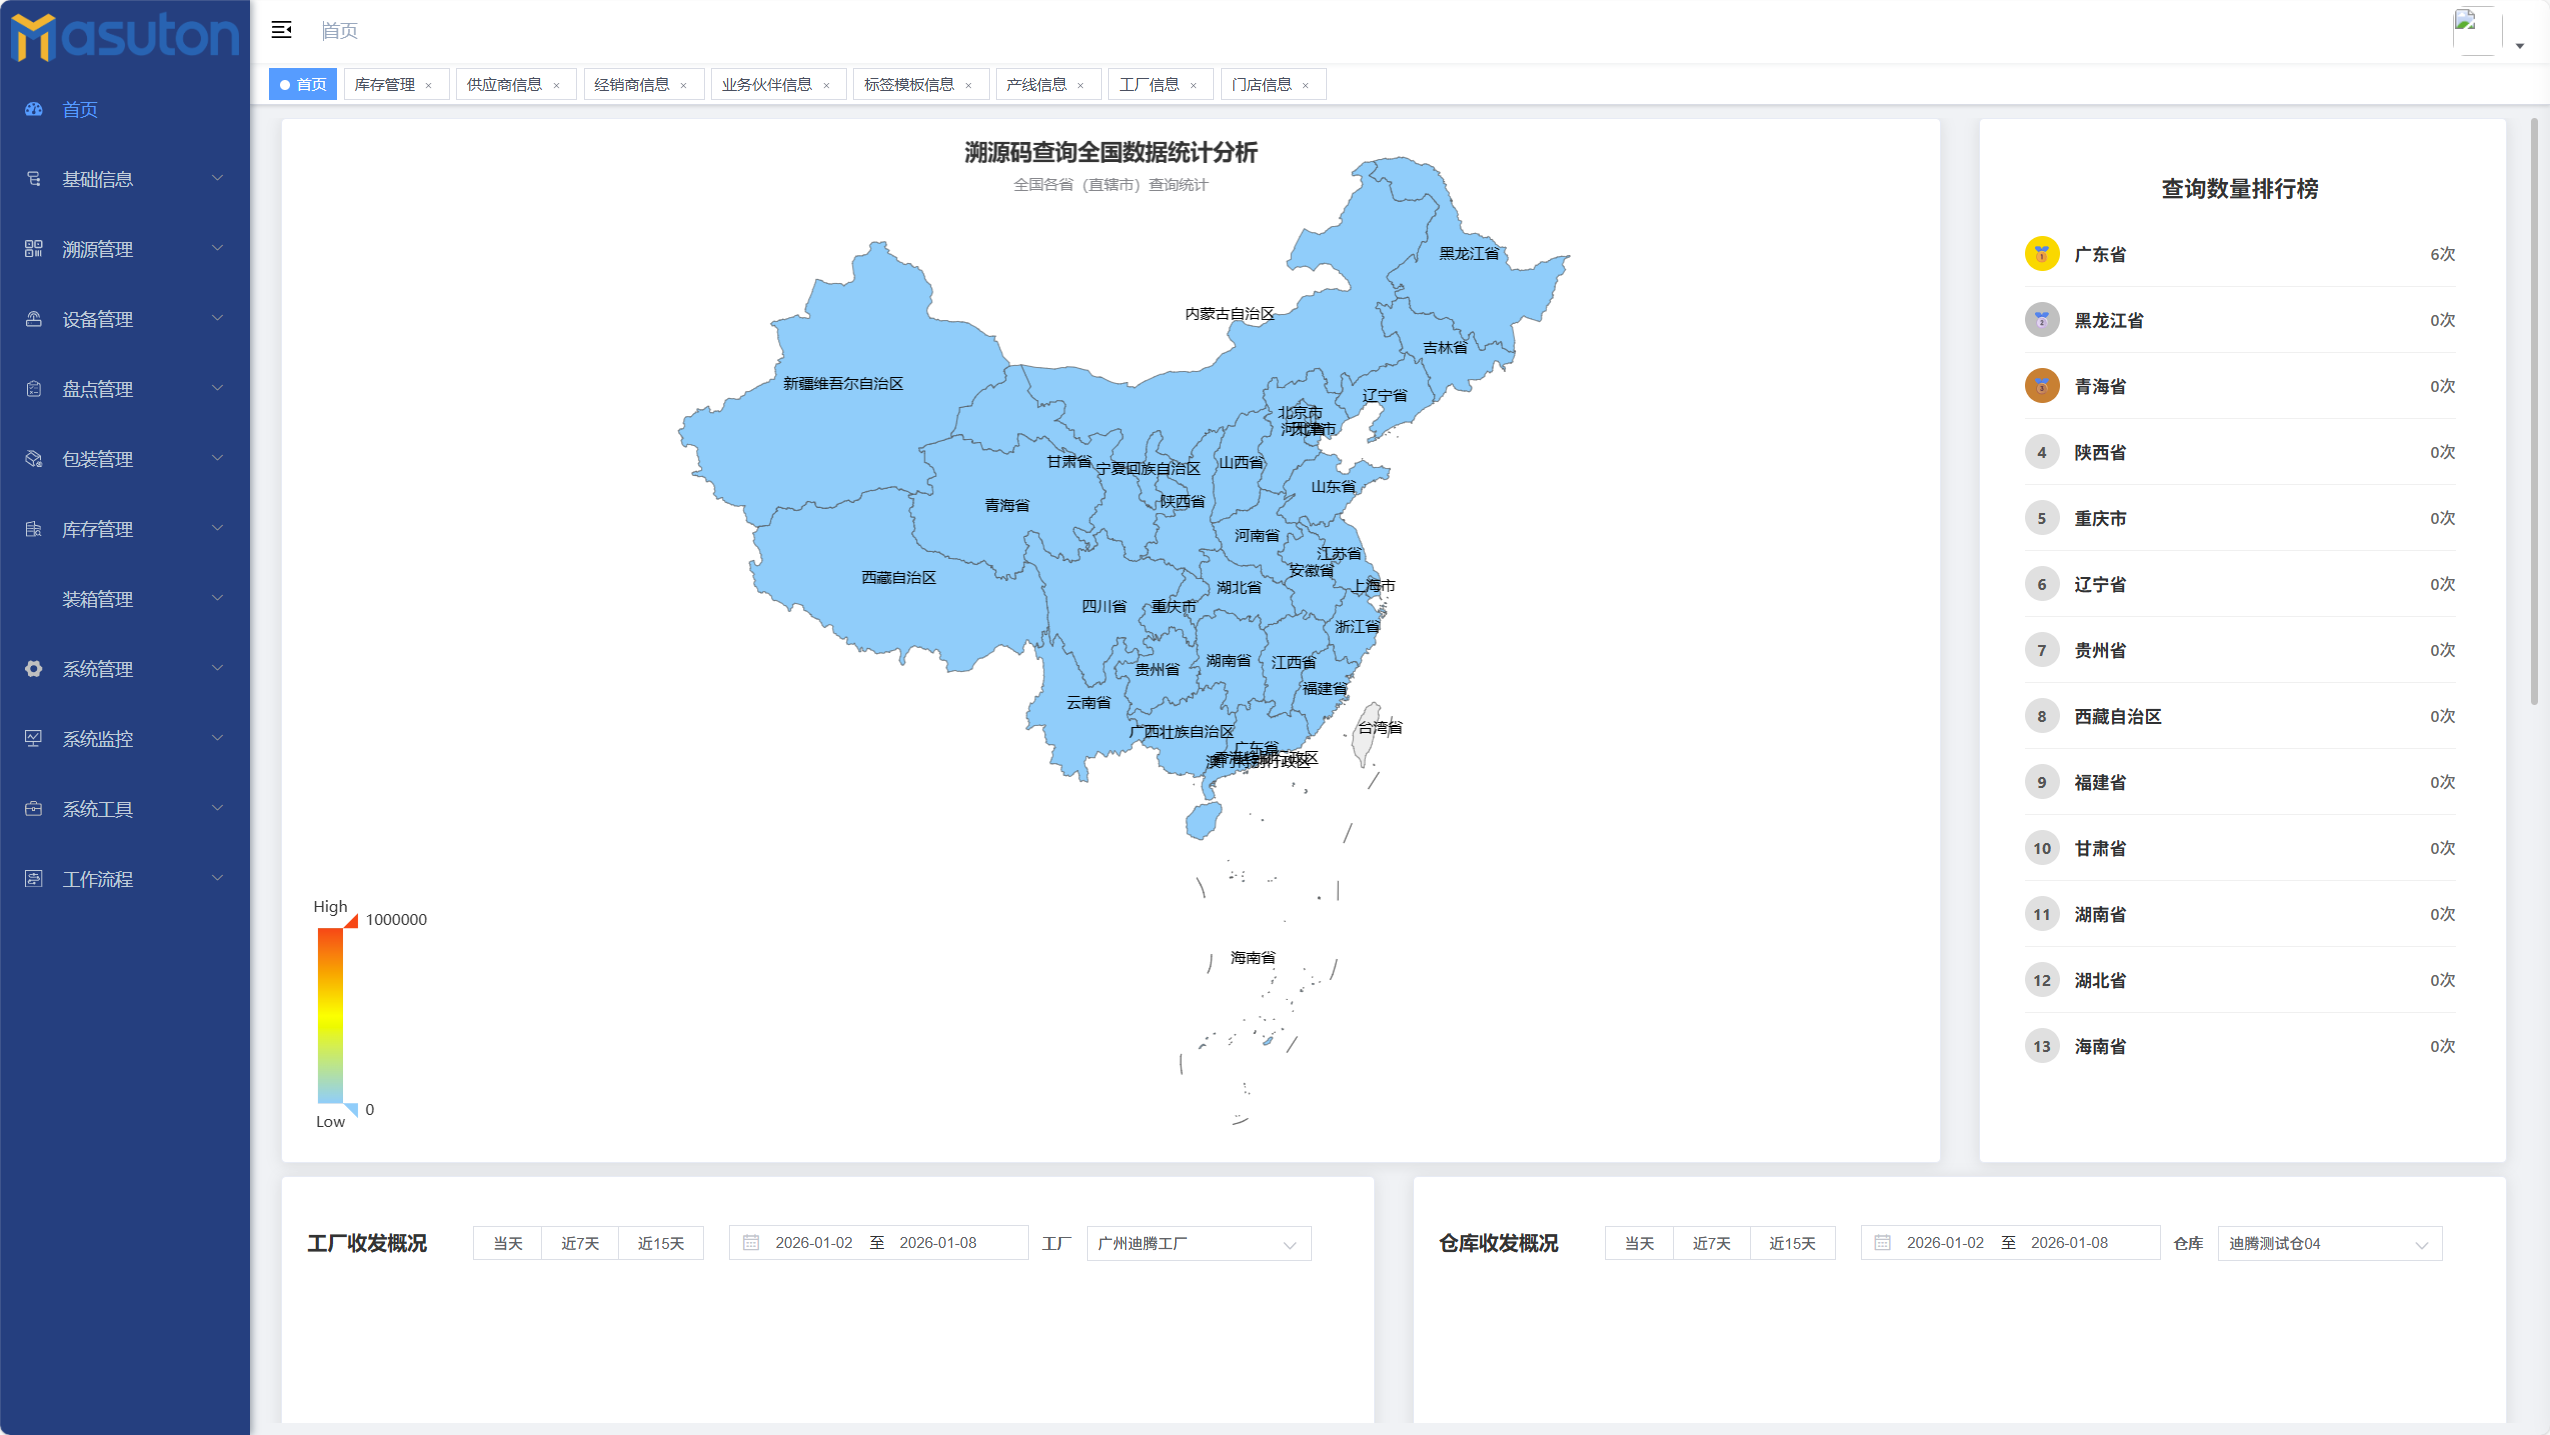
Task: Click the 包装管理 sidebar icon
Action: coord(34,458)
